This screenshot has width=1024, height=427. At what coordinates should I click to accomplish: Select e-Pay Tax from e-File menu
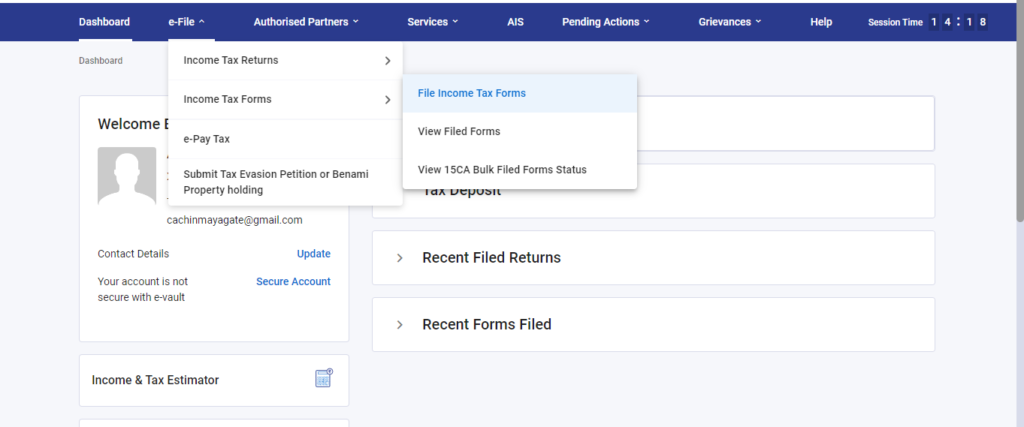(207, 139)
